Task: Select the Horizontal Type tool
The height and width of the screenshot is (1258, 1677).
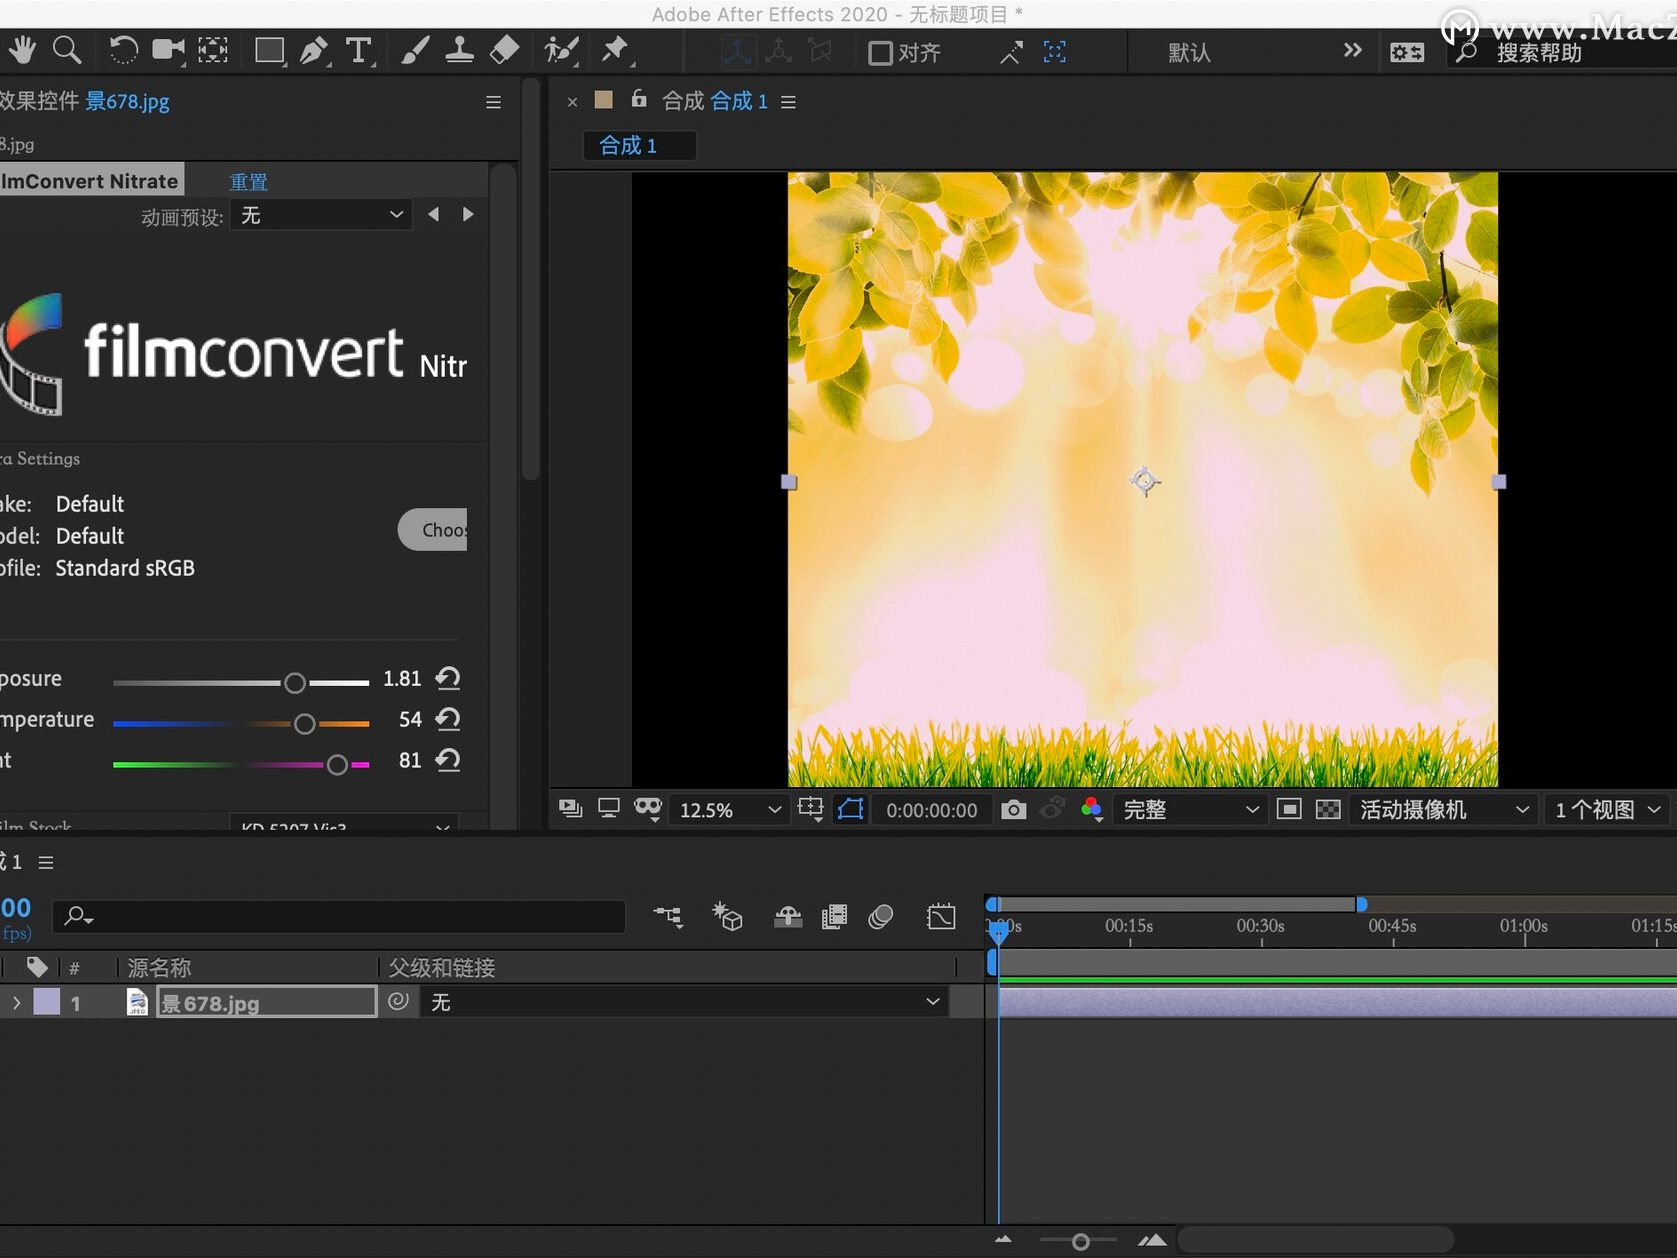Action: click(x=359, y=51)
